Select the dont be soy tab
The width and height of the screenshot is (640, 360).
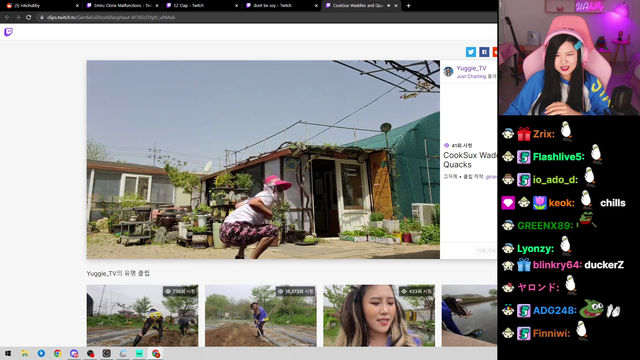(279, 6)
